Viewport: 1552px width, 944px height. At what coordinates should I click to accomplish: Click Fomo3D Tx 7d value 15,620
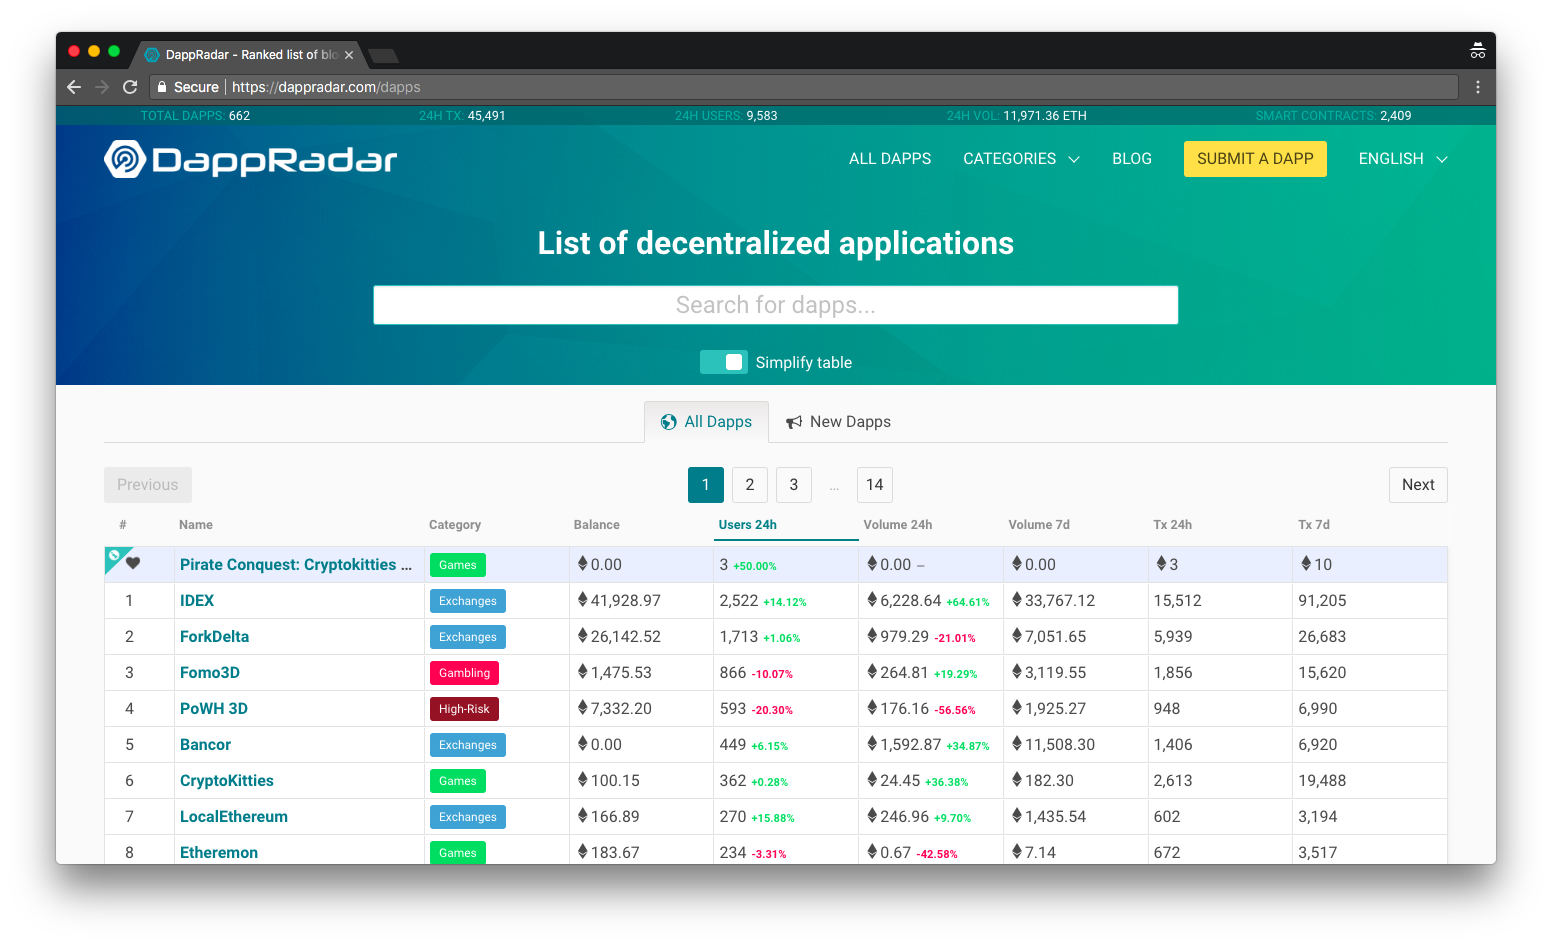(x=1322, y=673)
